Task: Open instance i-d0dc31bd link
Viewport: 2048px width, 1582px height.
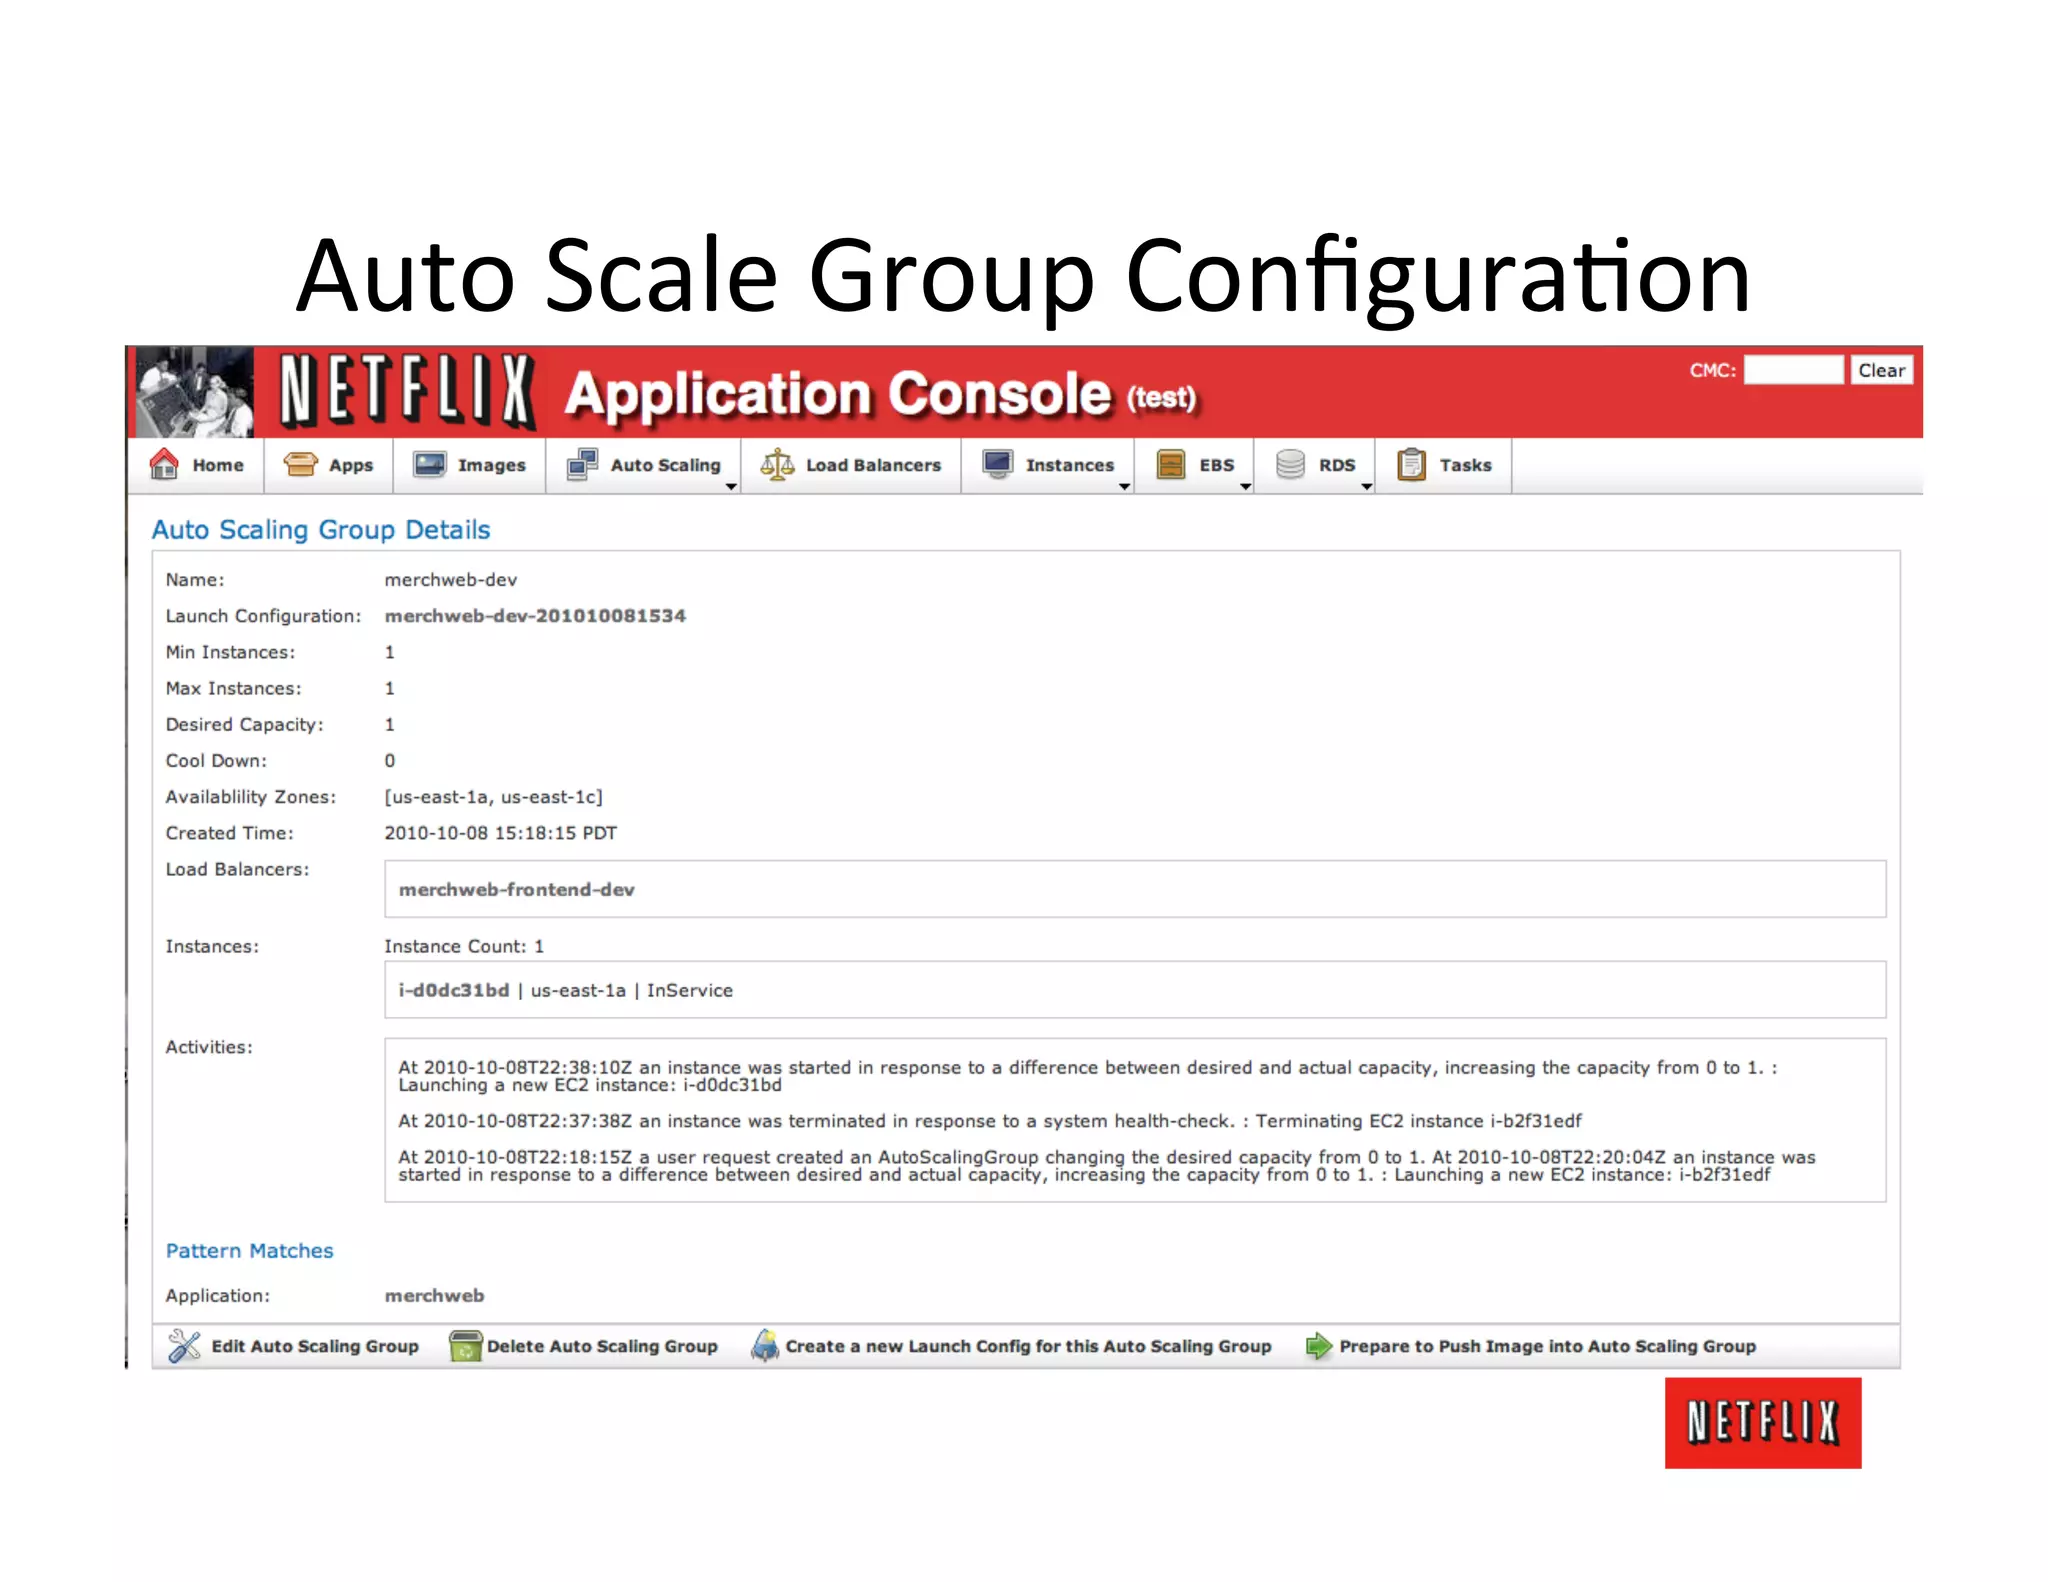Action: click(454, 990)
